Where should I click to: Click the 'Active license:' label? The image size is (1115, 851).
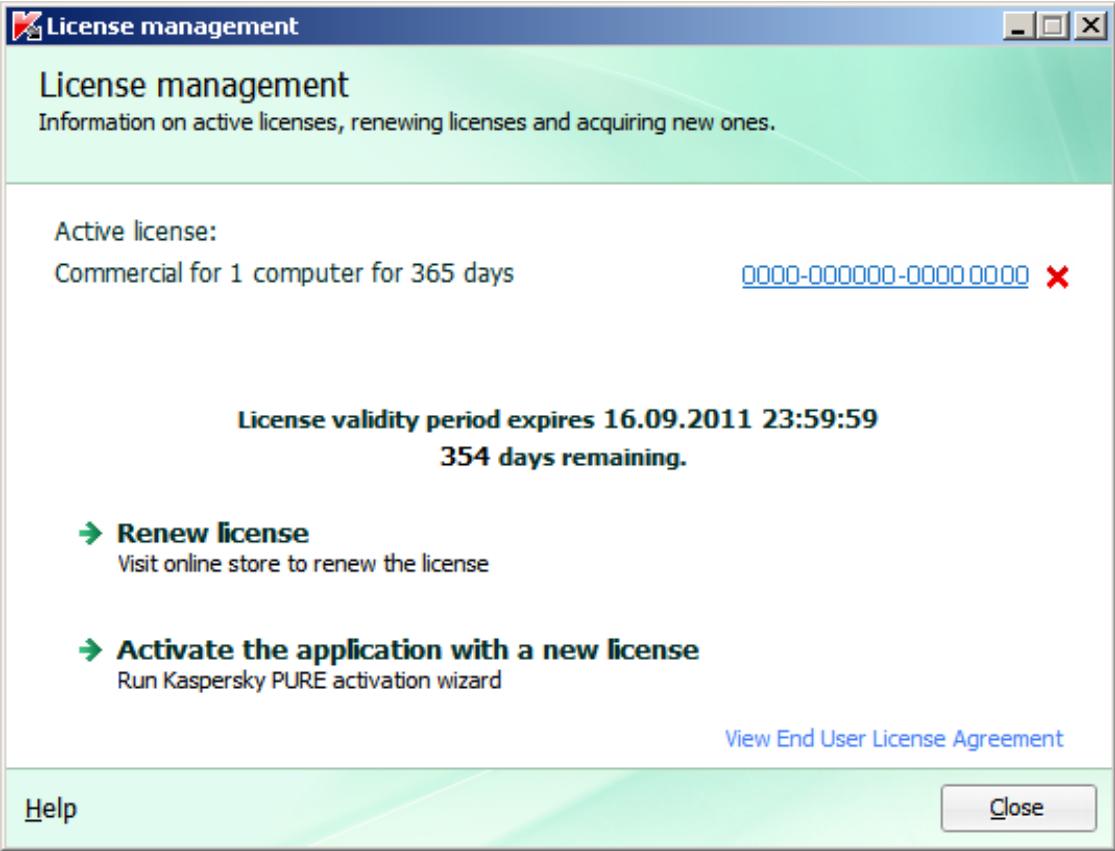tap(136, 232)
